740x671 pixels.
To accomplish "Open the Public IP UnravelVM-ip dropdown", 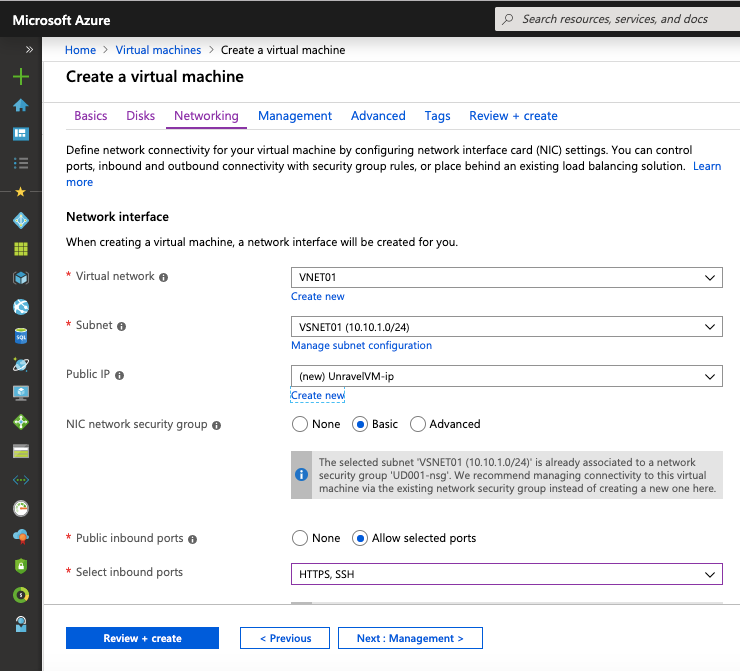I will point(506,376).
